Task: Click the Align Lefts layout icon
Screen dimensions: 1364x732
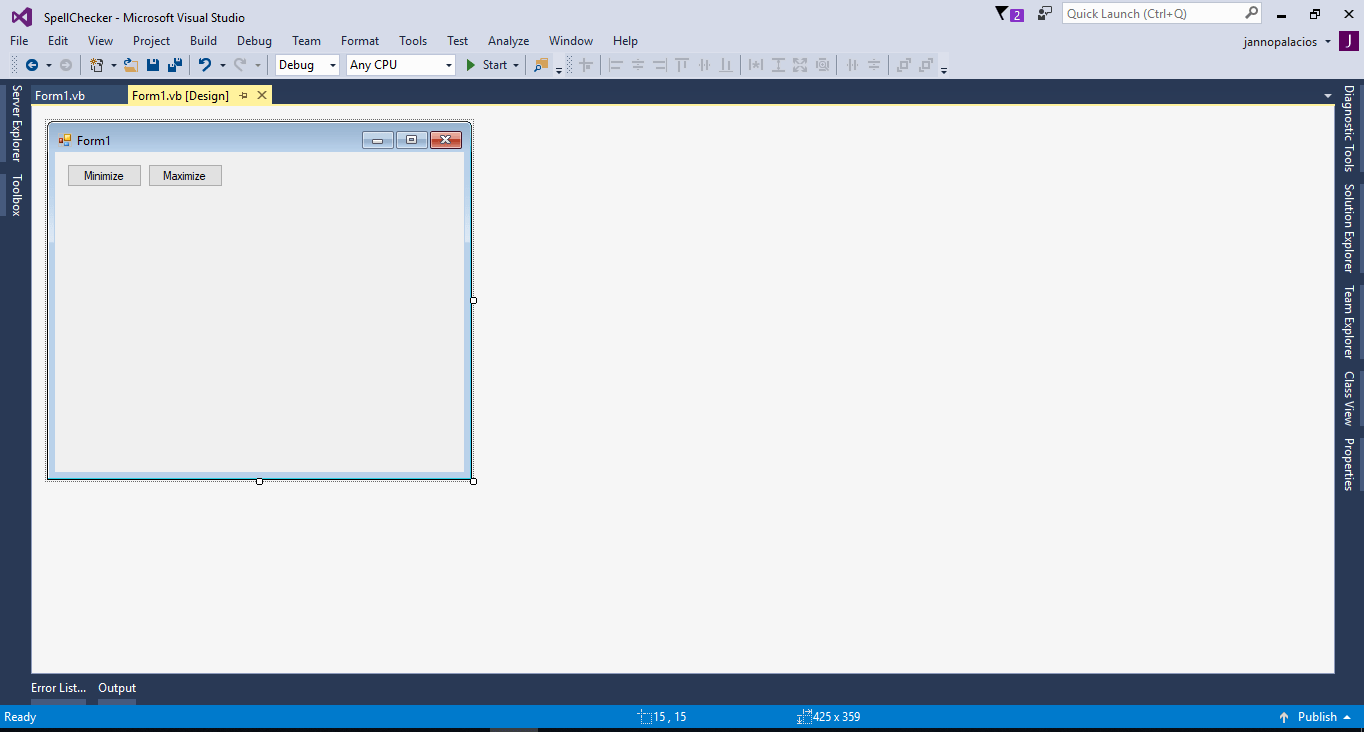Action: click(616, 65)
